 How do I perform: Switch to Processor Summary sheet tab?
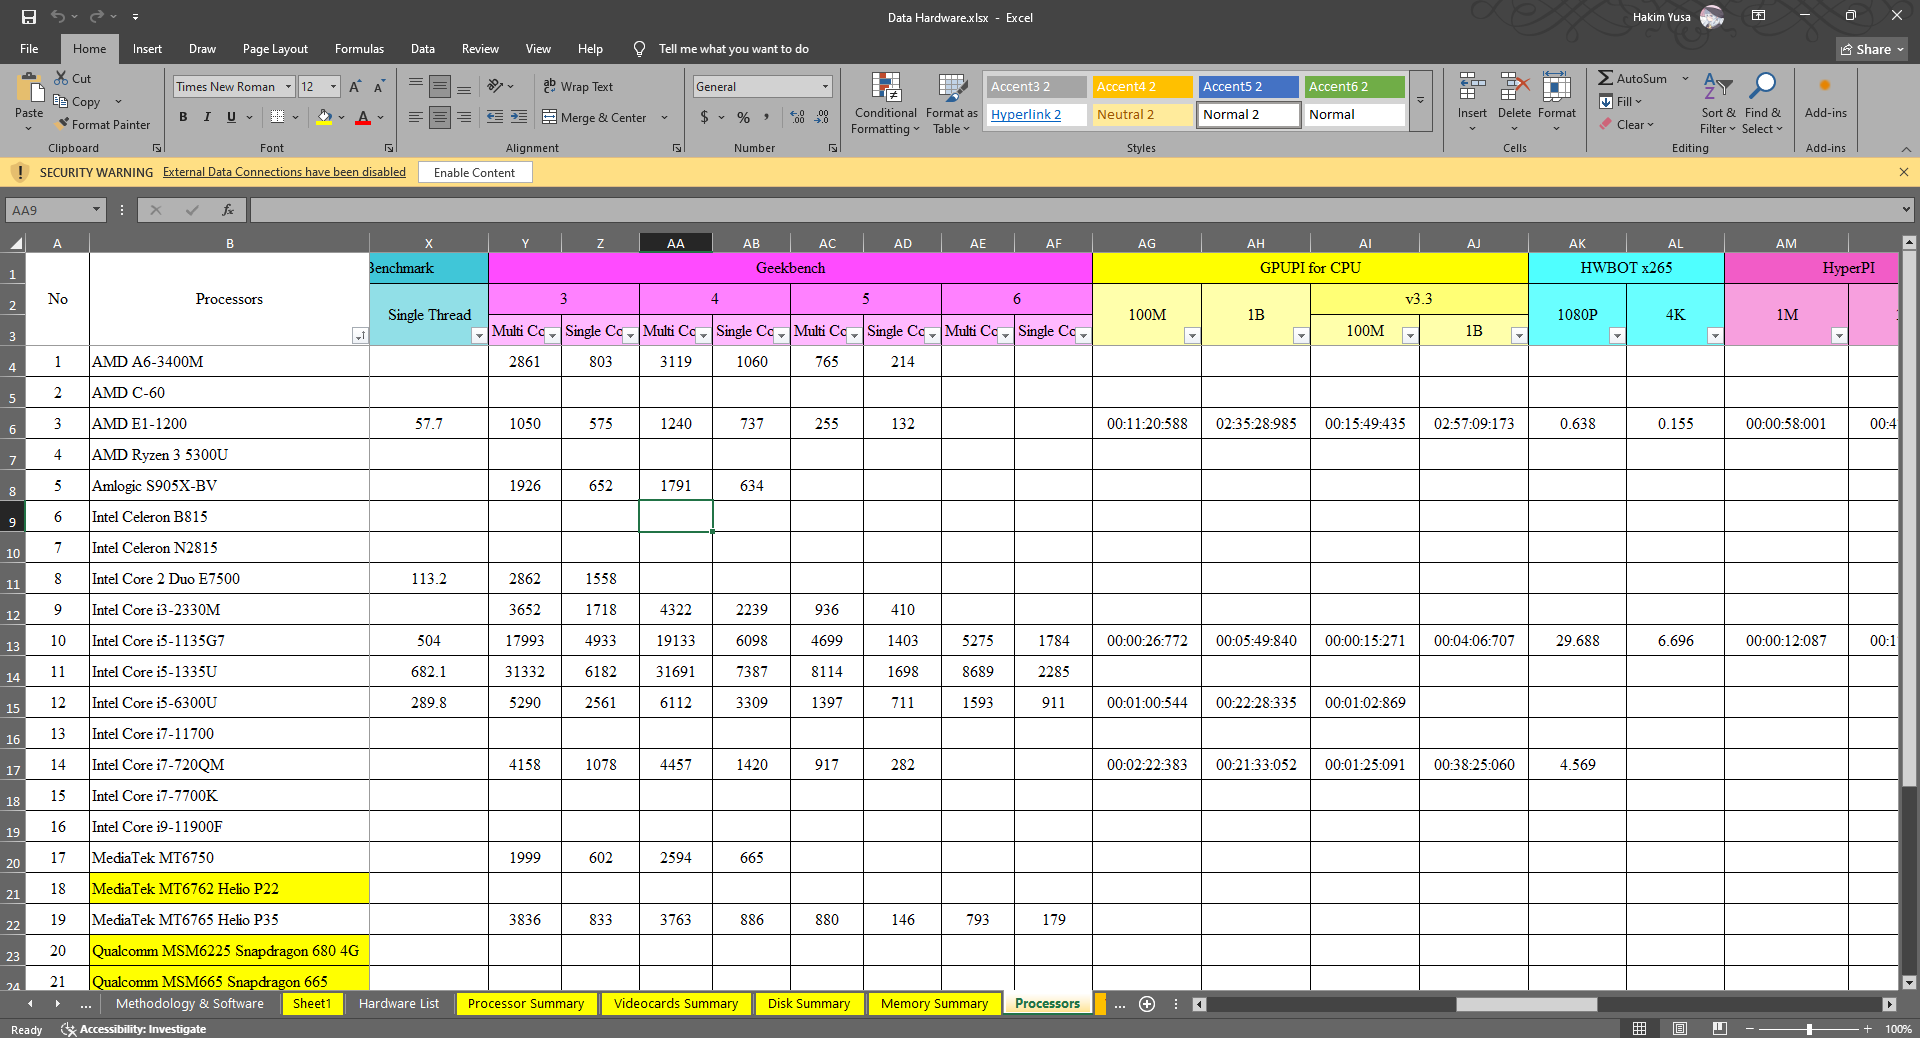[x=525, y=1004]
